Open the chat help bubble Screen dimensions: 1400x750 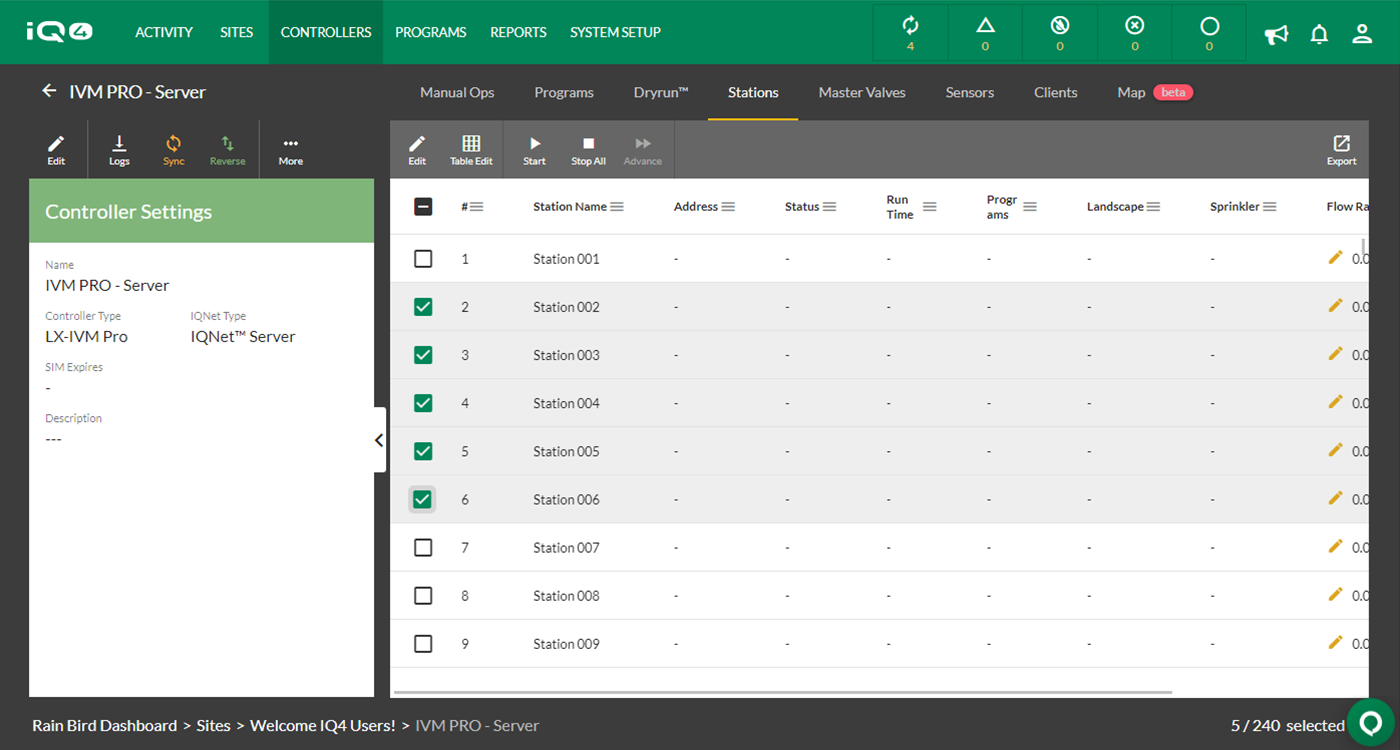coord(1371,722)
